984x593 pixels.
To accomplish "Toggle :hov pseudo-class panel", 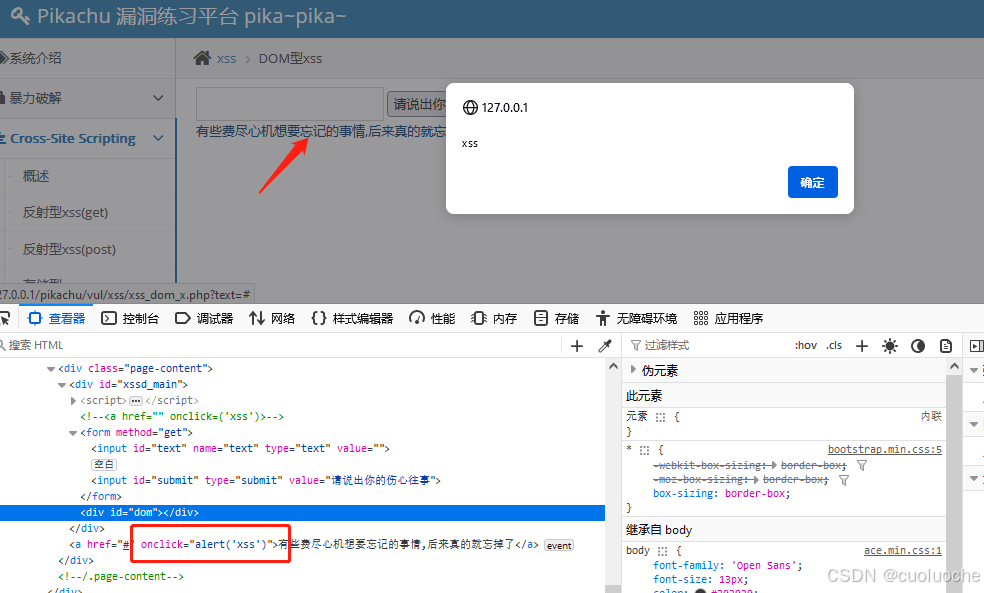I will pos(806,345).
